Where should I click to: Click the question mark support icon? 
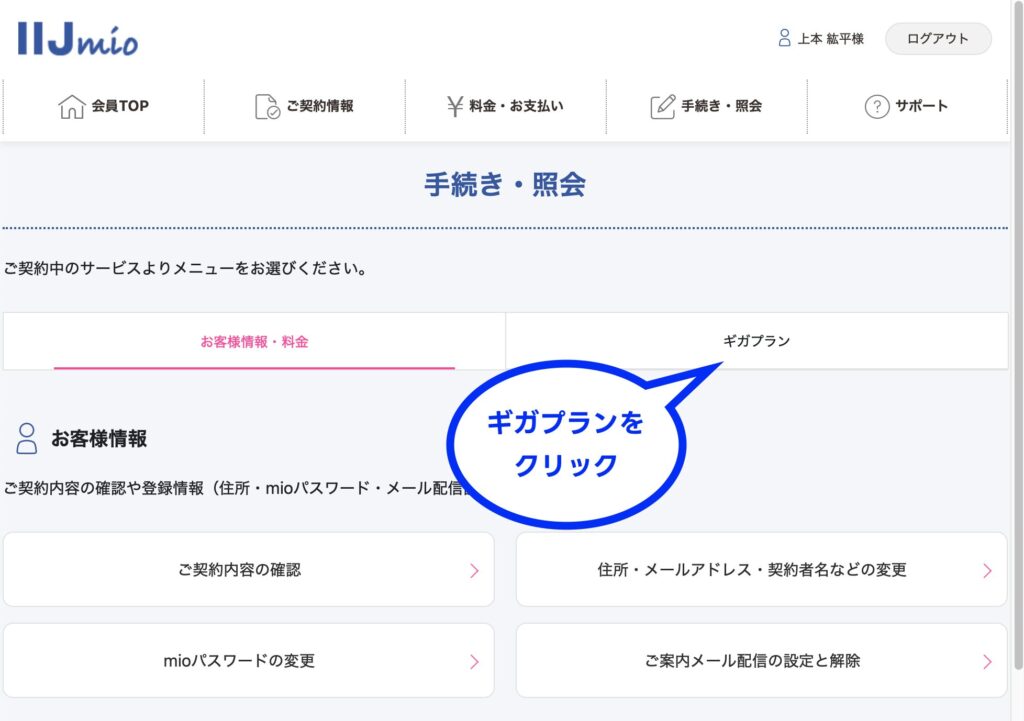pyautogui.click(x=876, y=106)
